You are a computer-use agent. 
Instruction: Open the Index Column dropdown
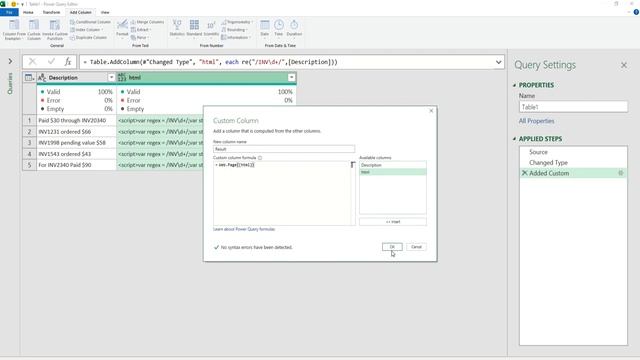tap(87, 30)
